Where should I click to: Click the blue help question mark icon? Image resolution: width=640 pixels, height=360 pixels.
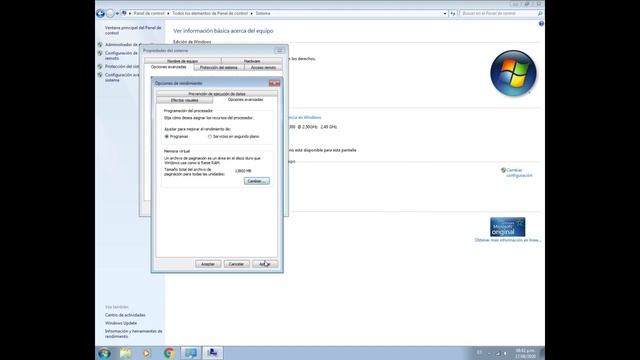[x=541, y=24]
